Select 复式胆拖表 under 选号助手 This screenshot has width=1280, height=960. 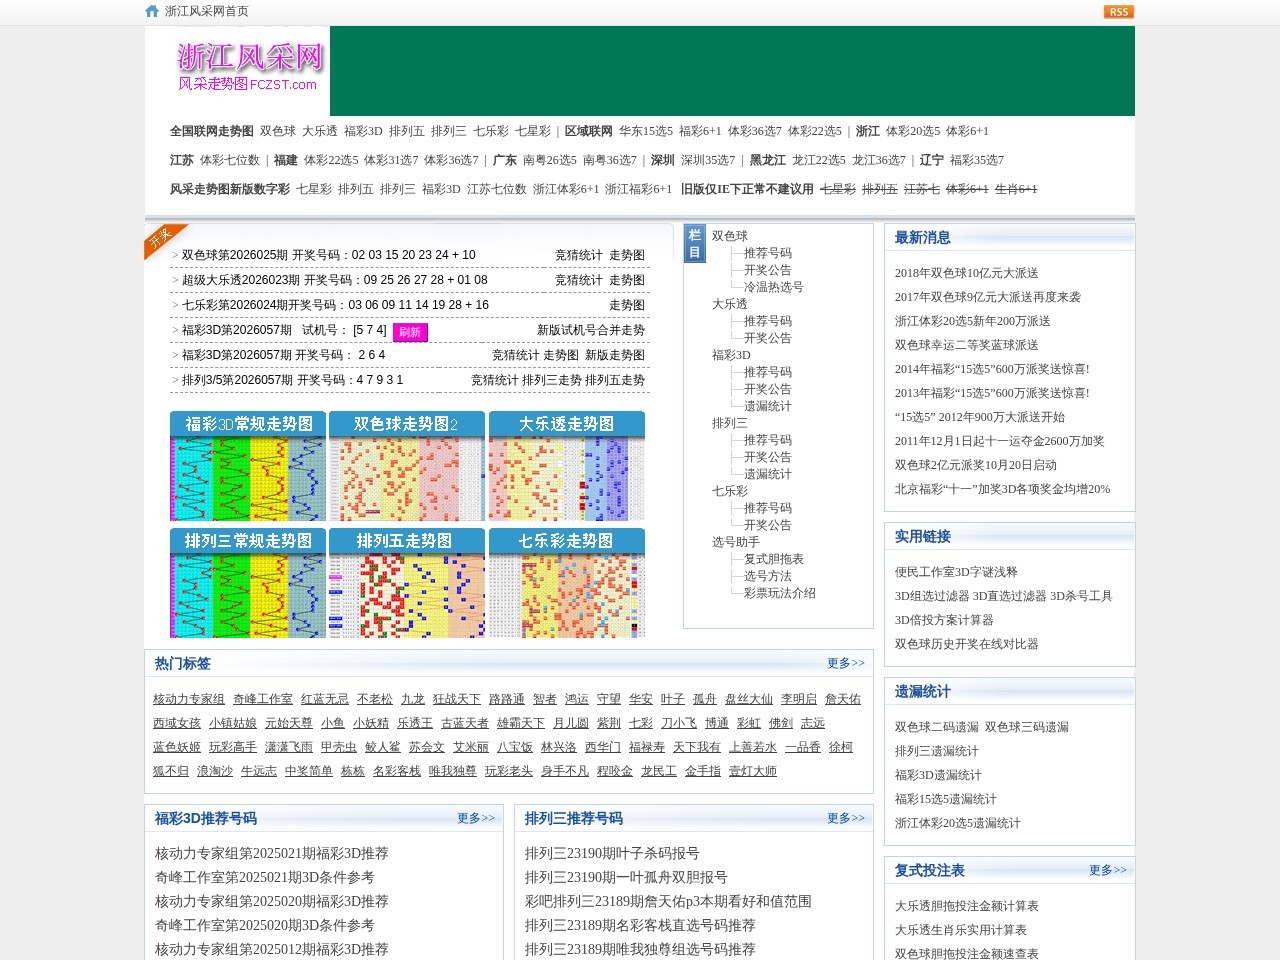click(x=773, y=559)
